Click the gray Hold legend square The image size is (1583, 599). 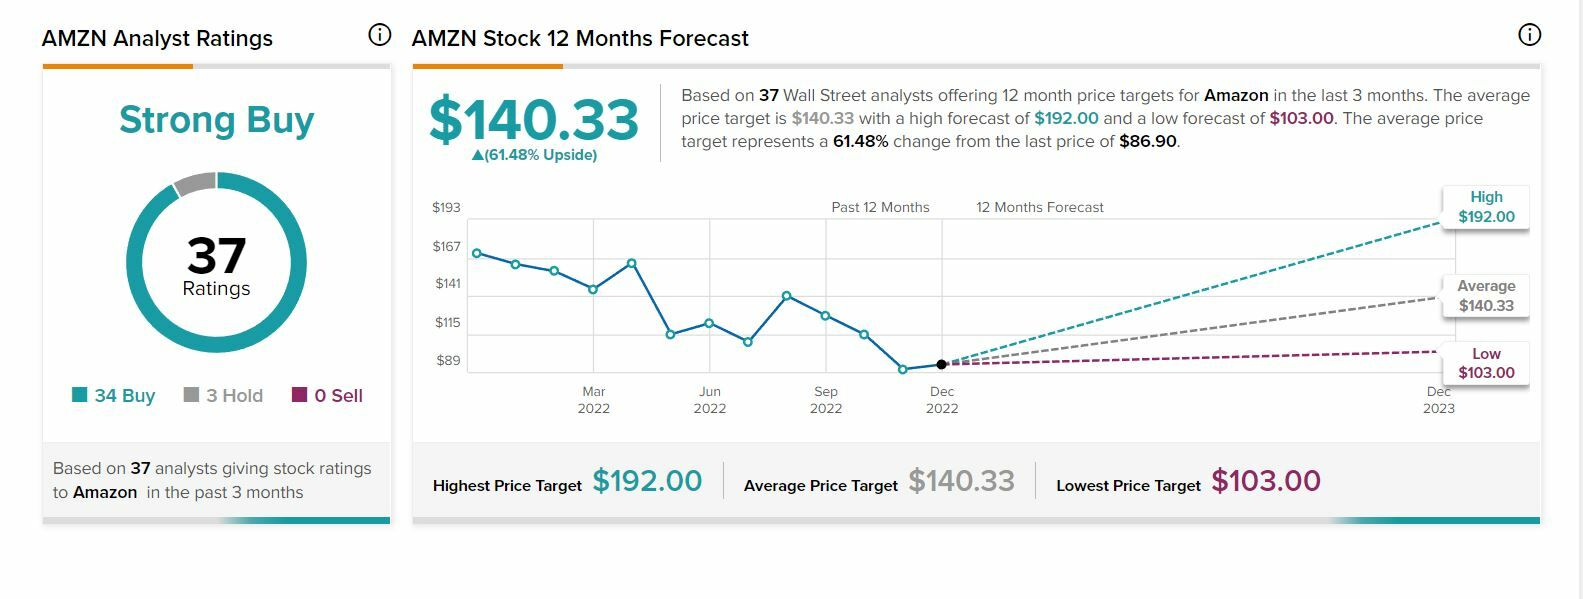[x=192, y=395]
